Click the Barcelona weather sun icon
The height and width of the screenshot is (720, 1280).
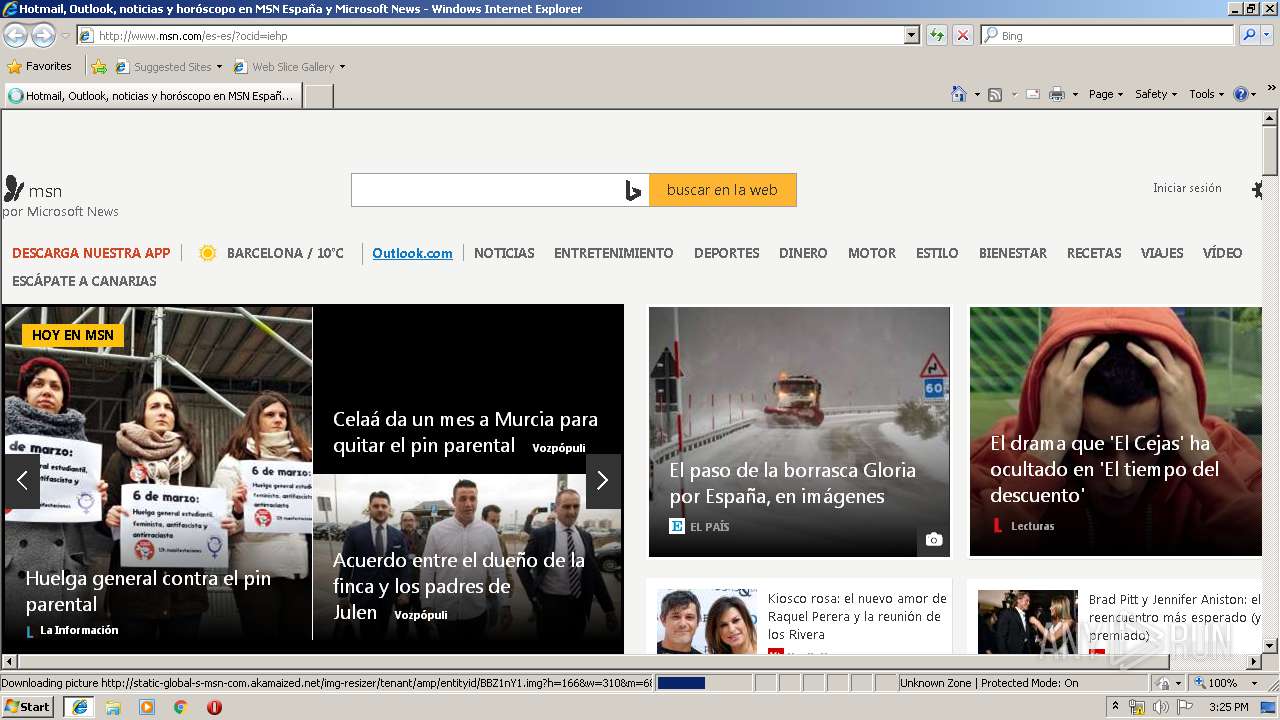click(x=207, y=253)
